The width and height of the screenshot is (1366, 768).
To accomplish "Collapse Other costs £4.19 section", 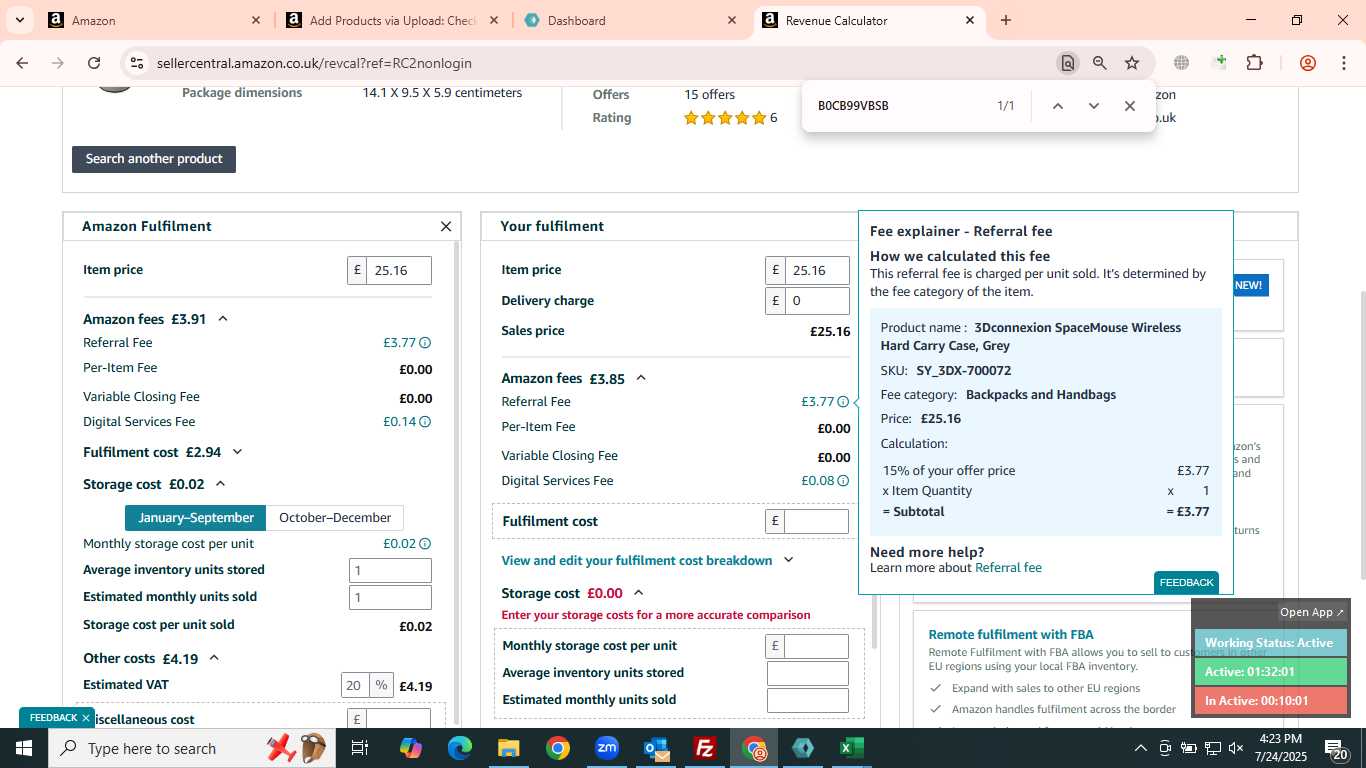I will [x=214, y=658].
